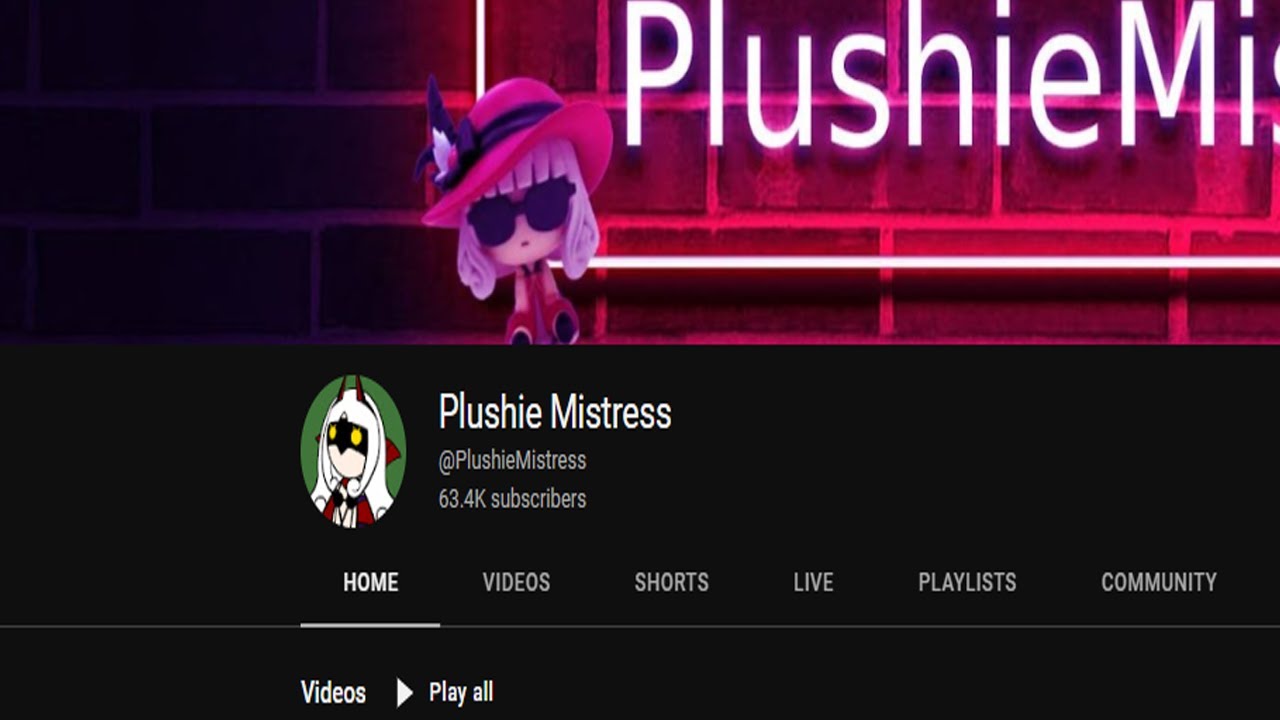Click the Videos section heading
This screenshot has width=1280, height=720.
point(333,692)
